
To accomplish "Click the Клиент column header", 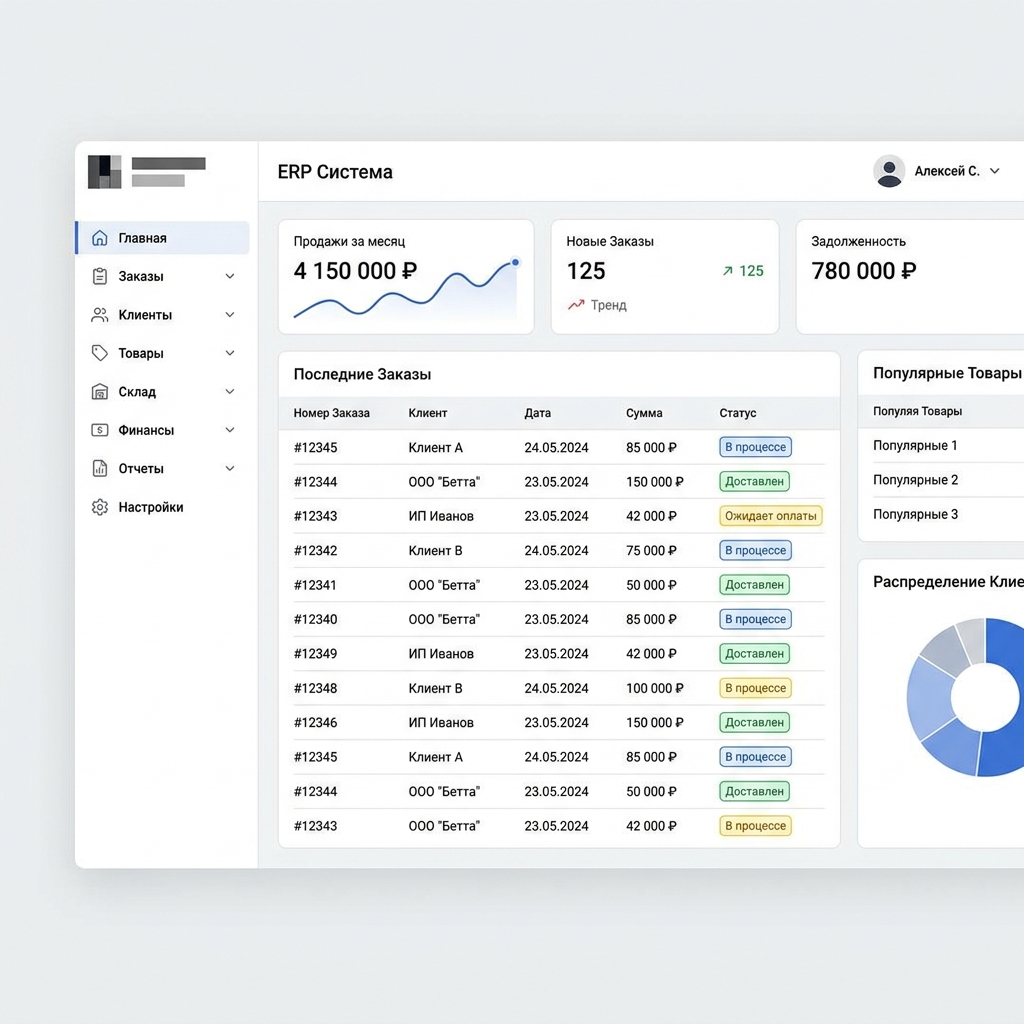I will pos(428,413).
